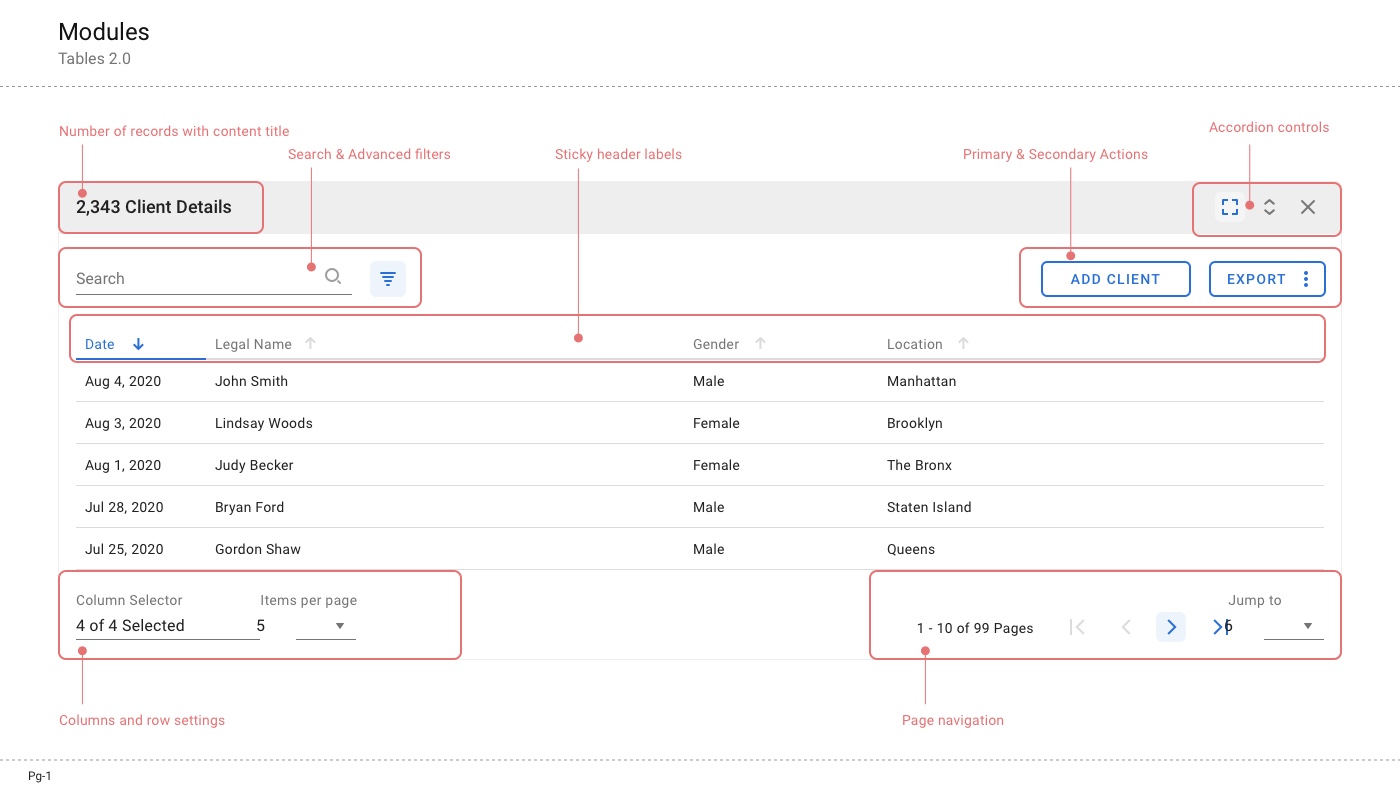
Task: Sort by Gender using the arrow icon
Action: [x=760, y=343]
